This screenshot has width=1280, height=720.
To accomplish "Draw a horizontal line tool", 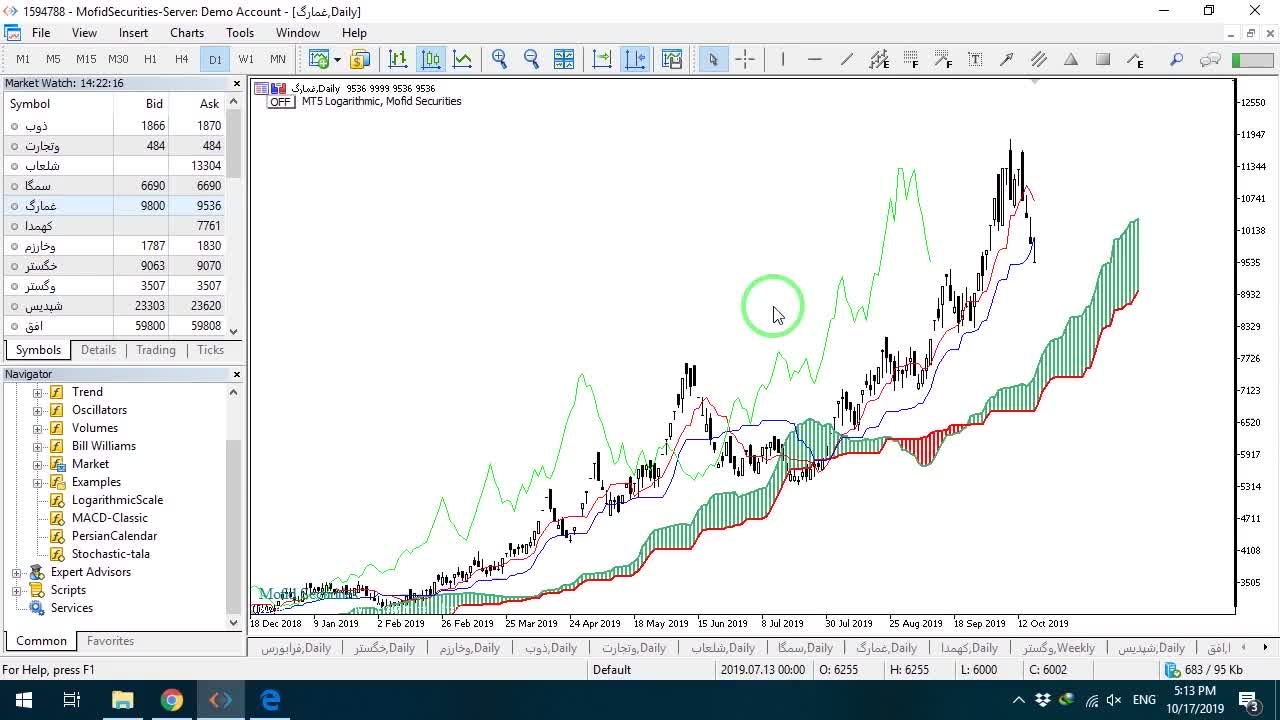I will (x=814, y=60).
